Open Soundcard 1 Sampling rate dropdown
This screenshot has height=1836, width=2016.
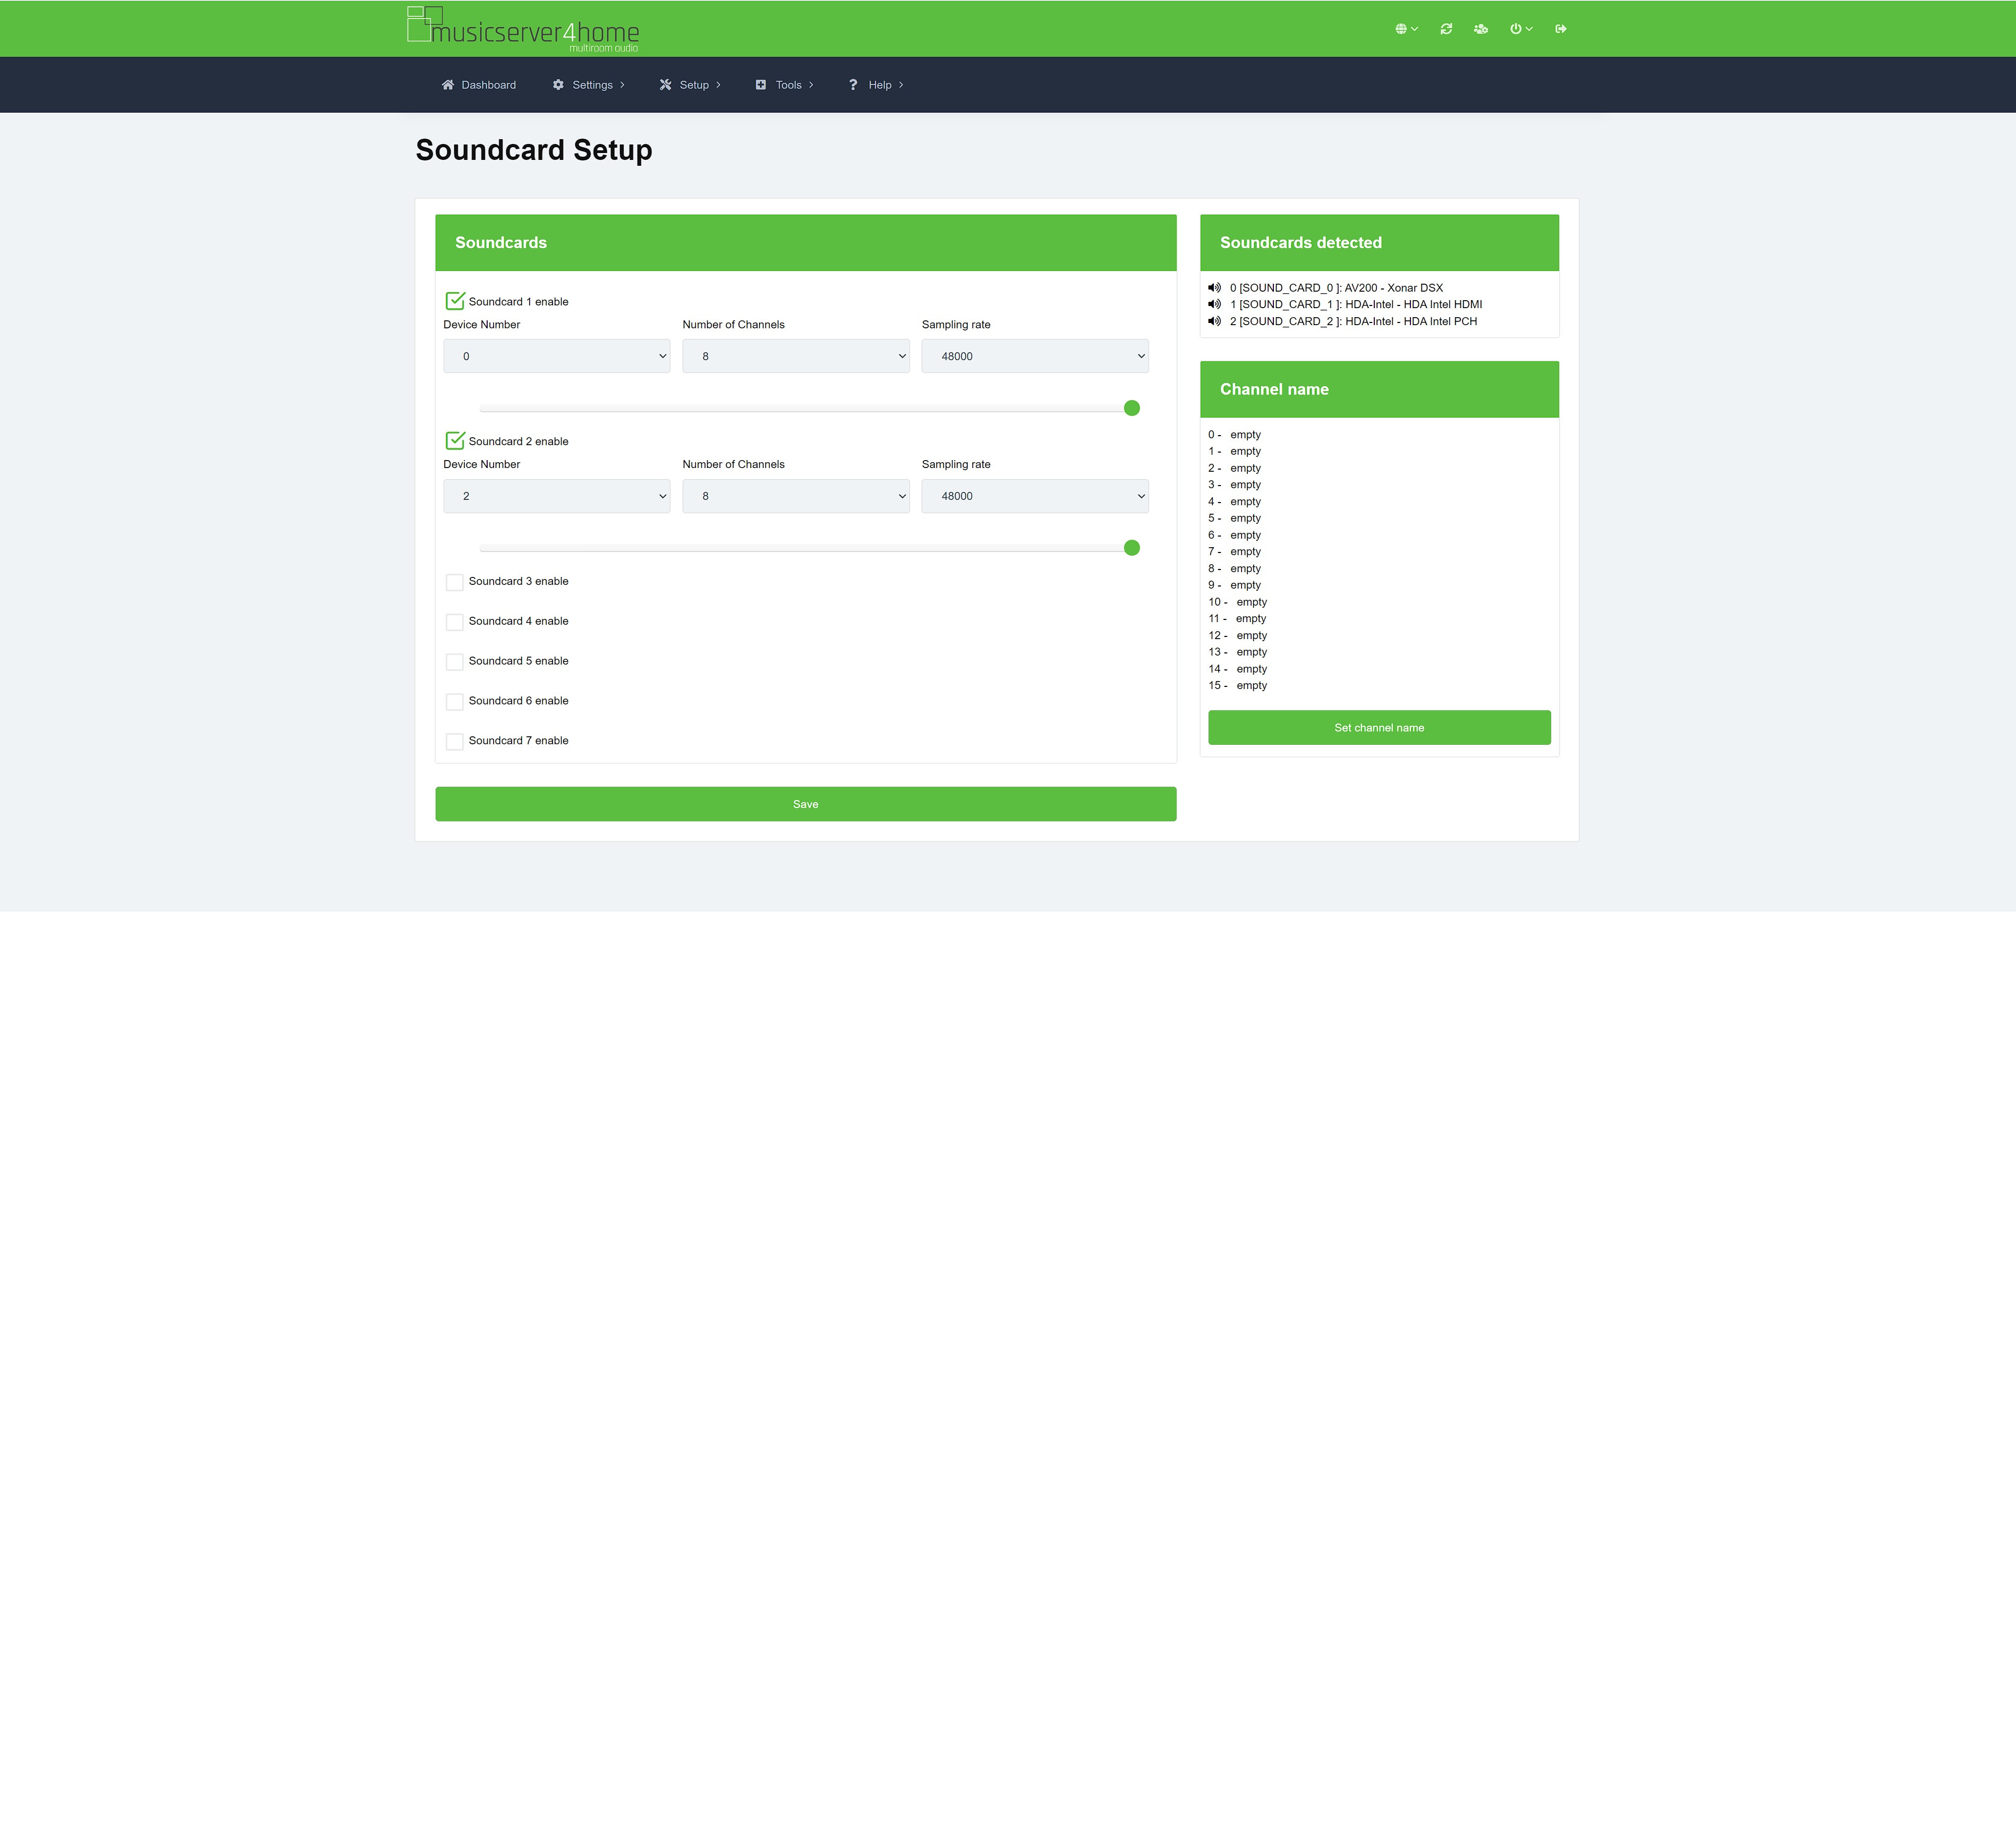tap(1034, 356)
